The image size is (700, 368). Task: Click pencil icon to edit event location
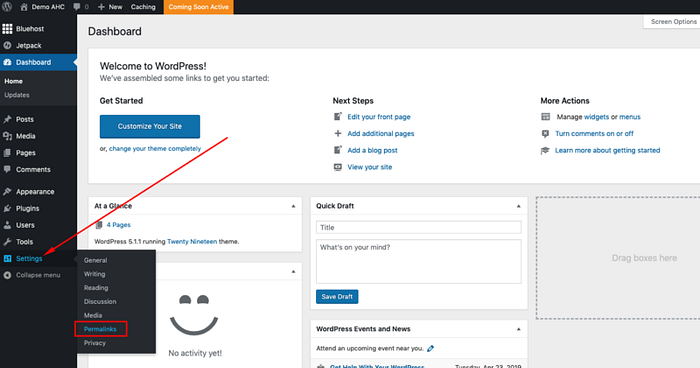(x=430, y=348)
